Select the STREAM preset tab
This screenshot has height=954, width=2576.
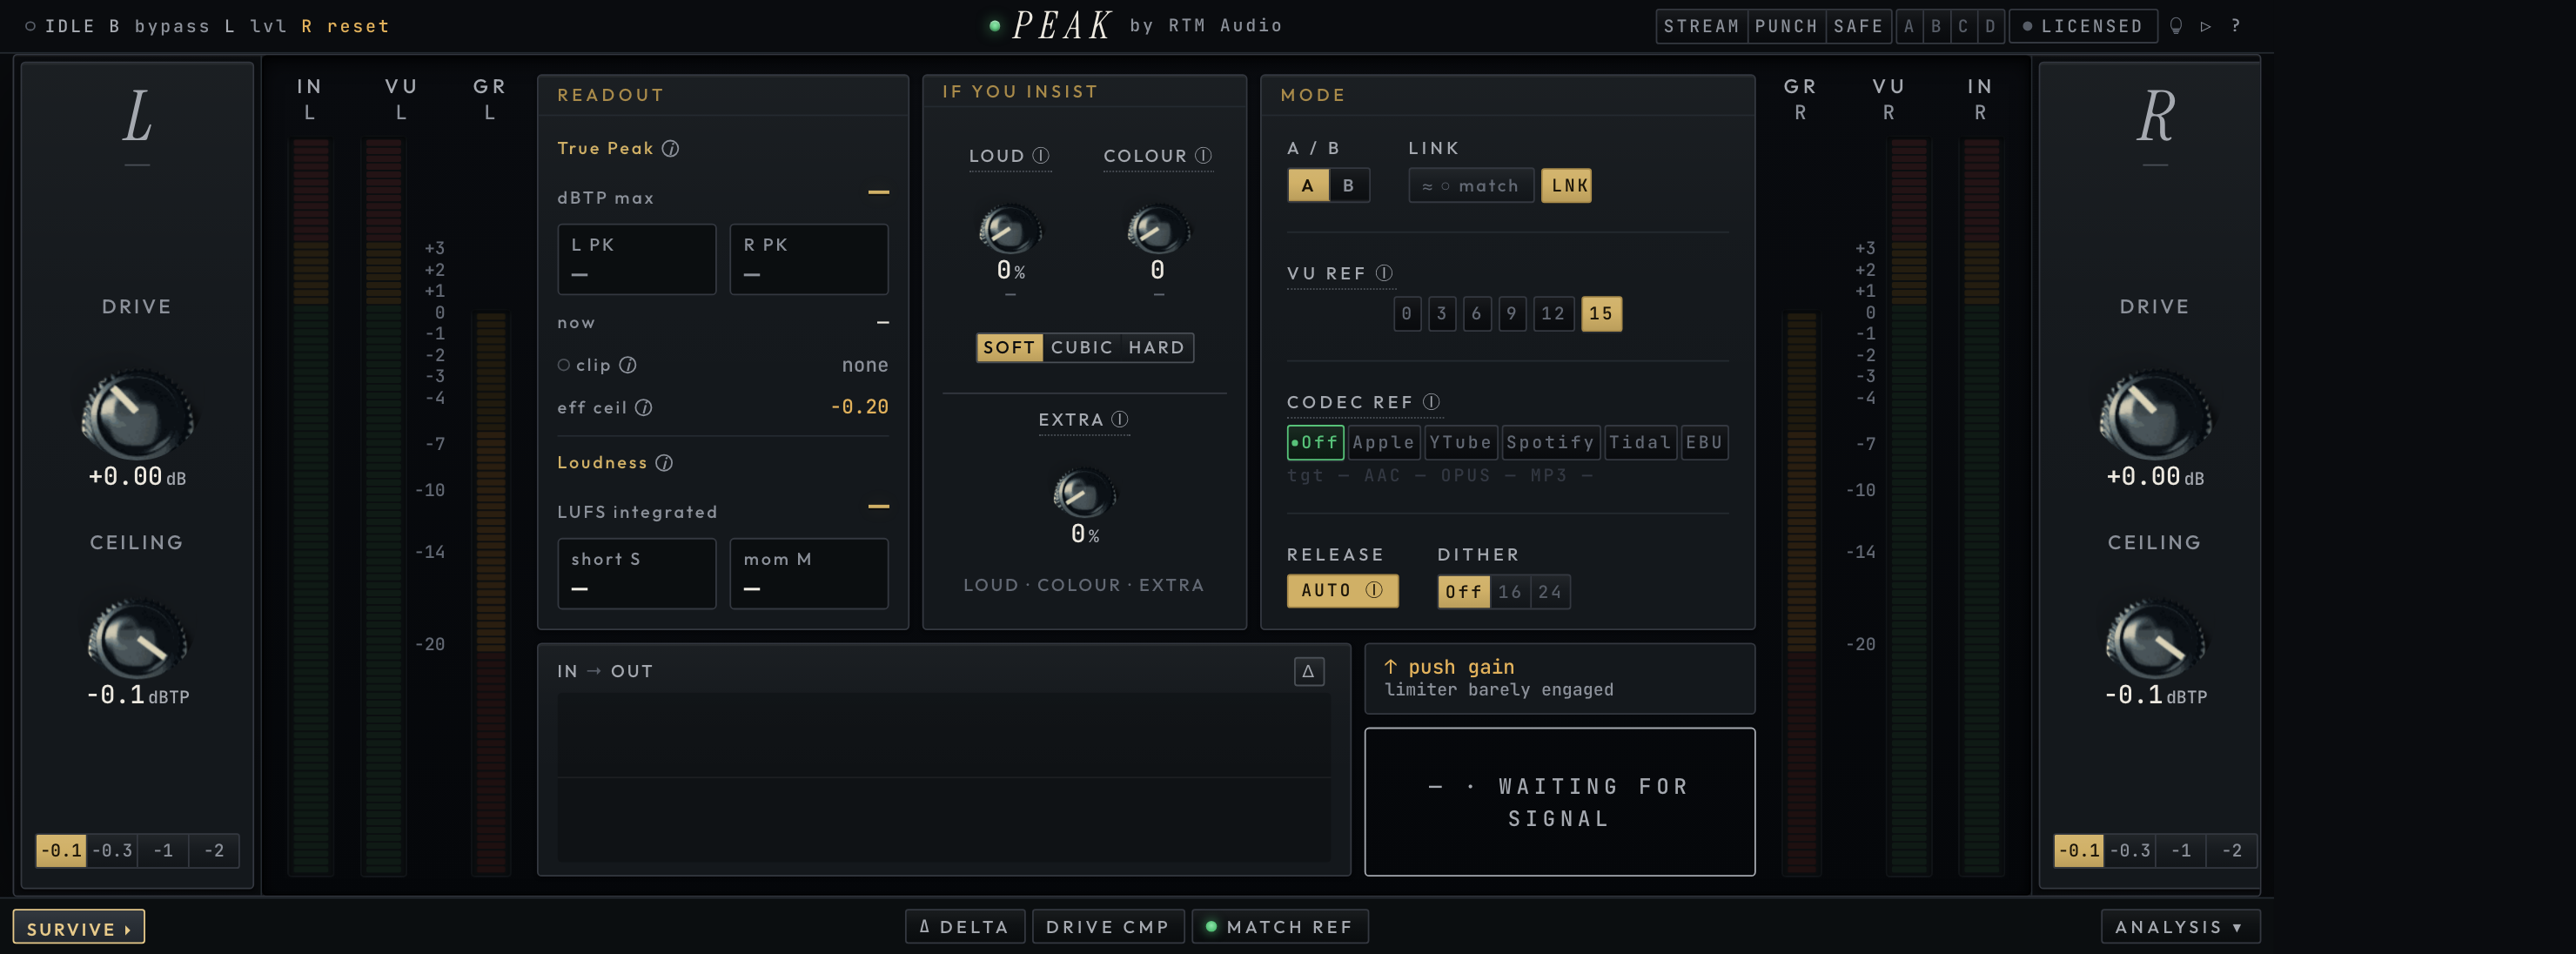click(1701, 26)
